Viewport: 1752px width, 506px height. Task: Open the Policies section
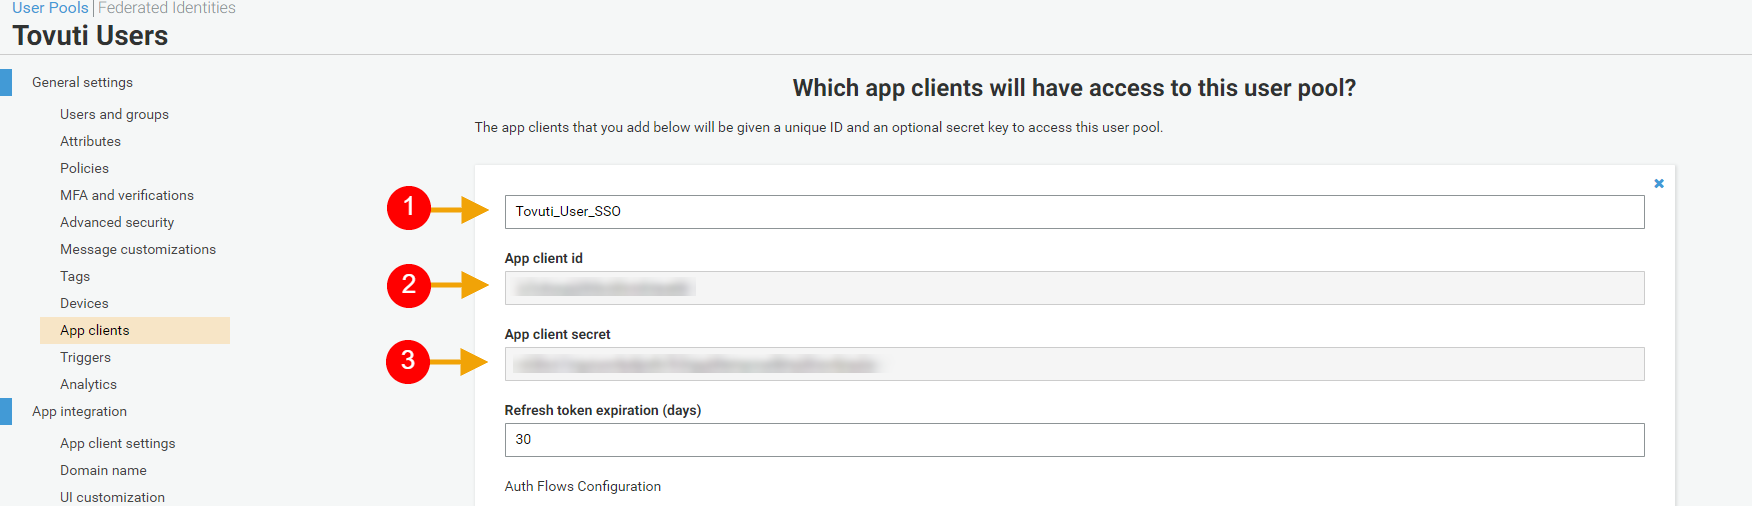pos(84,168)
